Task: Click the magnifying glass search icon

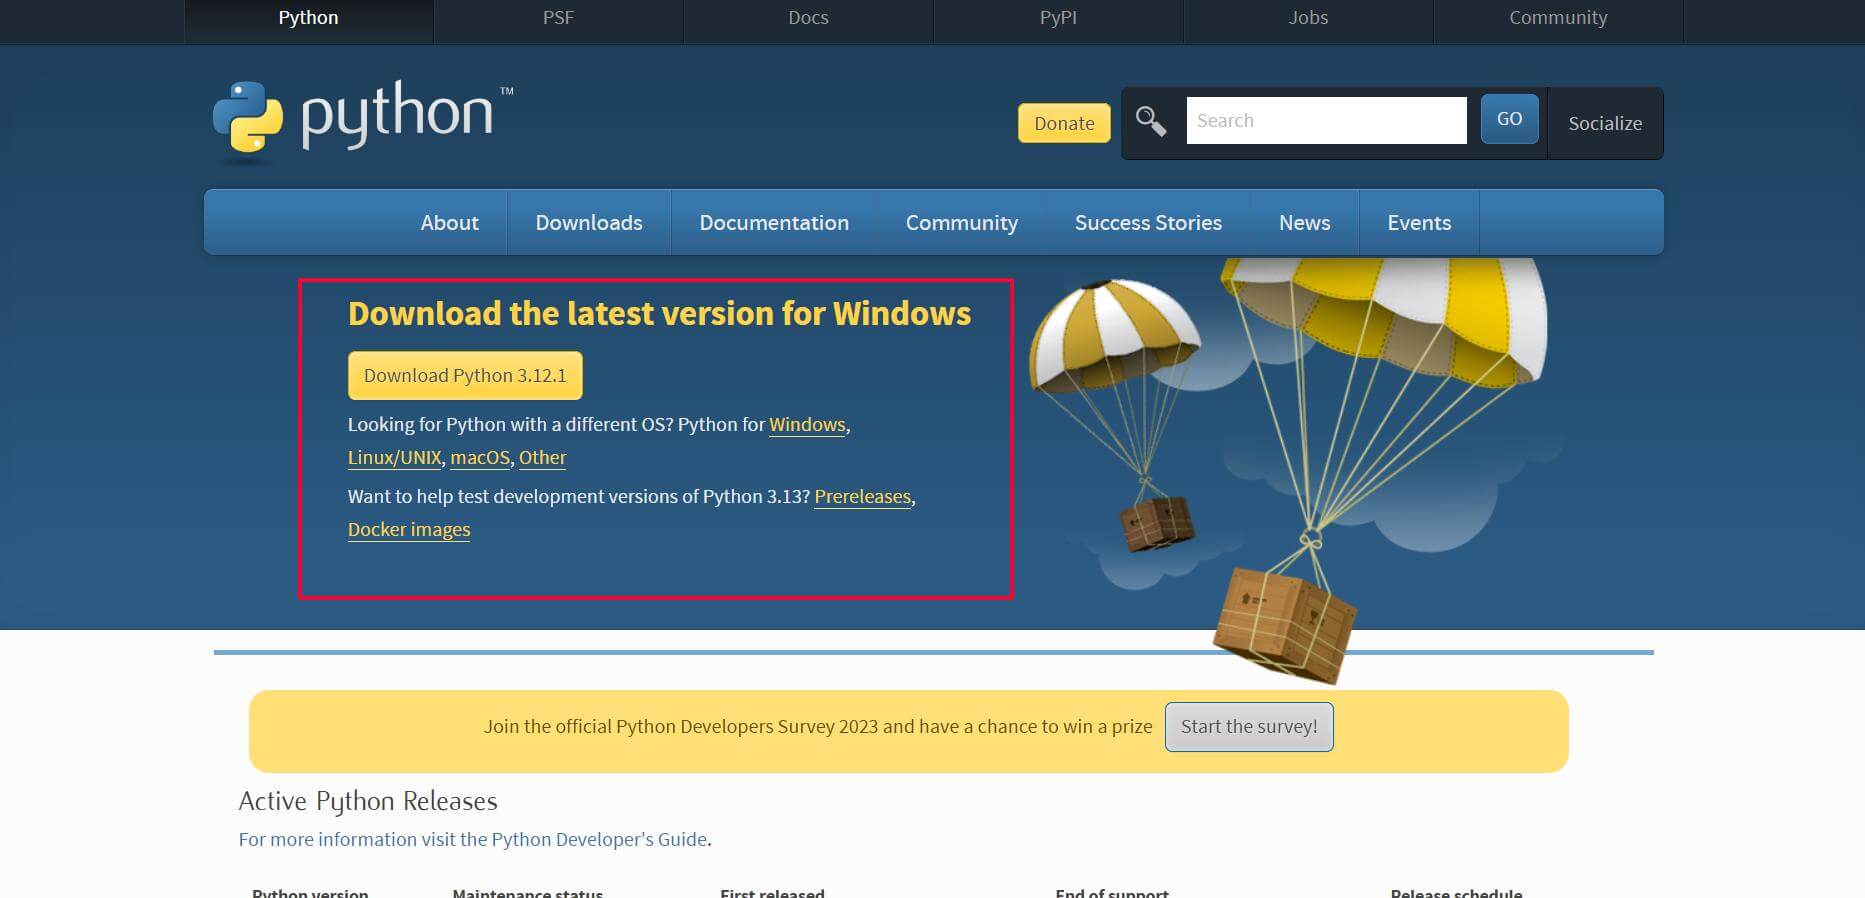Action: [x=1151, y=121]
